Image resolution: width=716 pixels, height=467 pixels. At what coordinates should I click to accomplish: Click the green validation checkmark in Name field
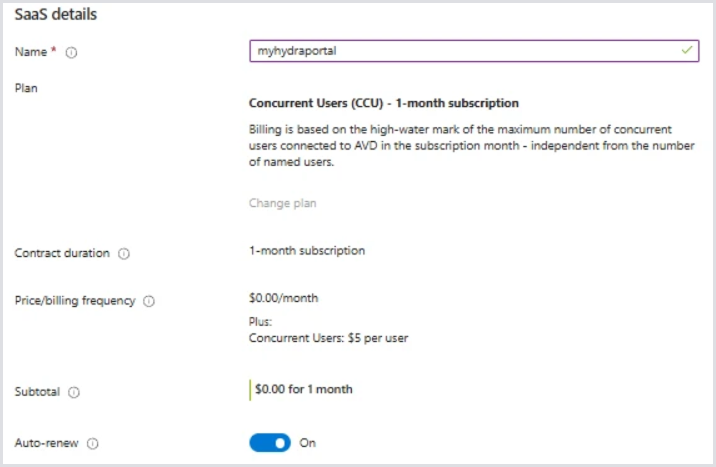coord(687,51)
